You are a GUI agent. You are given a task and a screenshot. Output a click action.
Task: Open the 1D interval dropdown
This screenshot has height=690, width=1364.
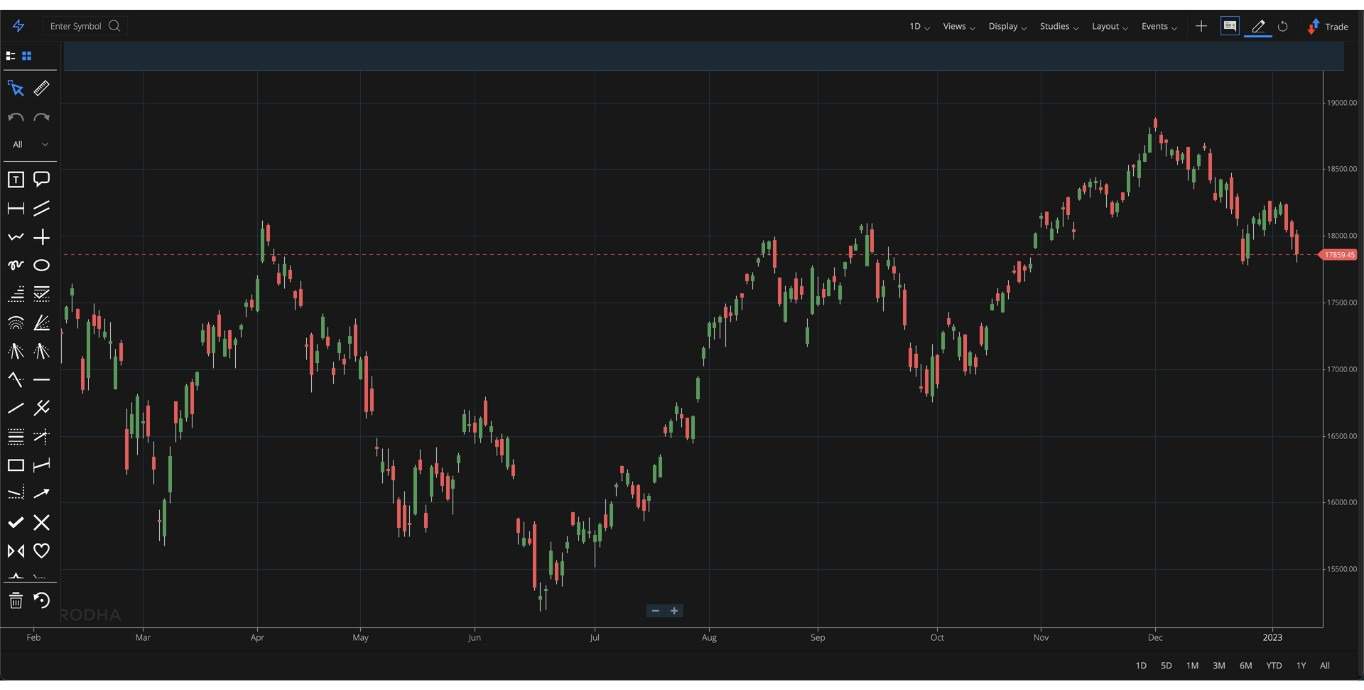tap(917, 26)
